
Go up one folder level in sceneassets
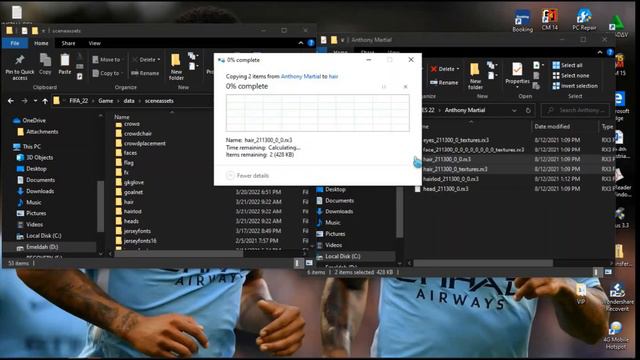coord(45,101)
